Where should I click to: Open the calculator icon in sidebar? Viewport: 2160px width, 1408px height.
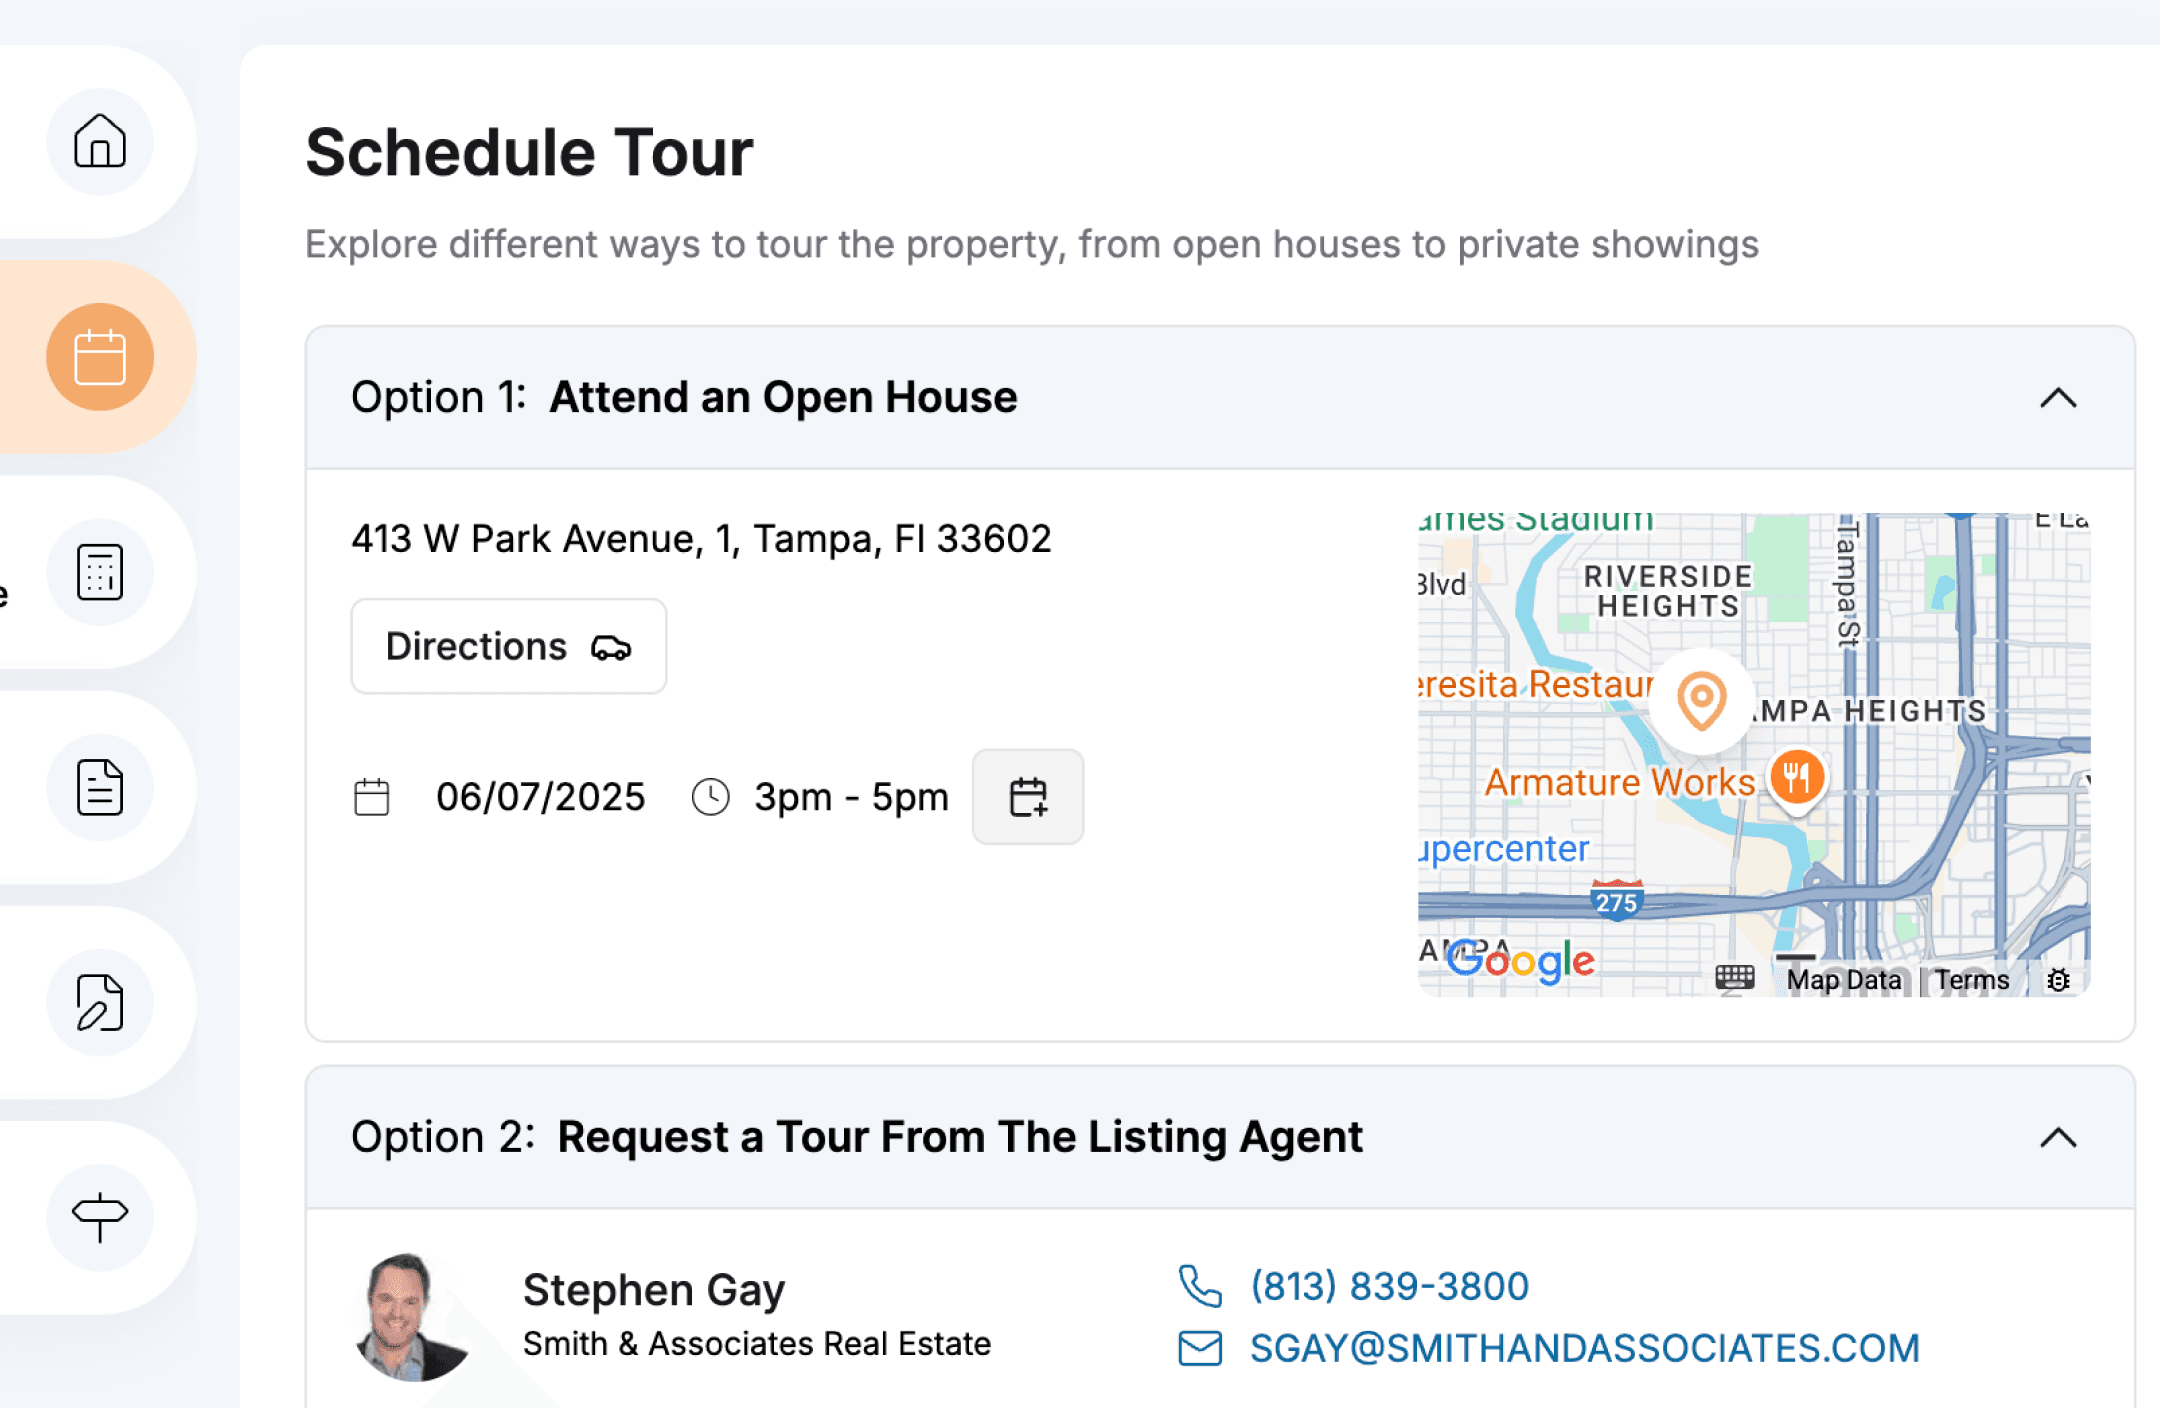pyautogui.click(x=100, y=572)
